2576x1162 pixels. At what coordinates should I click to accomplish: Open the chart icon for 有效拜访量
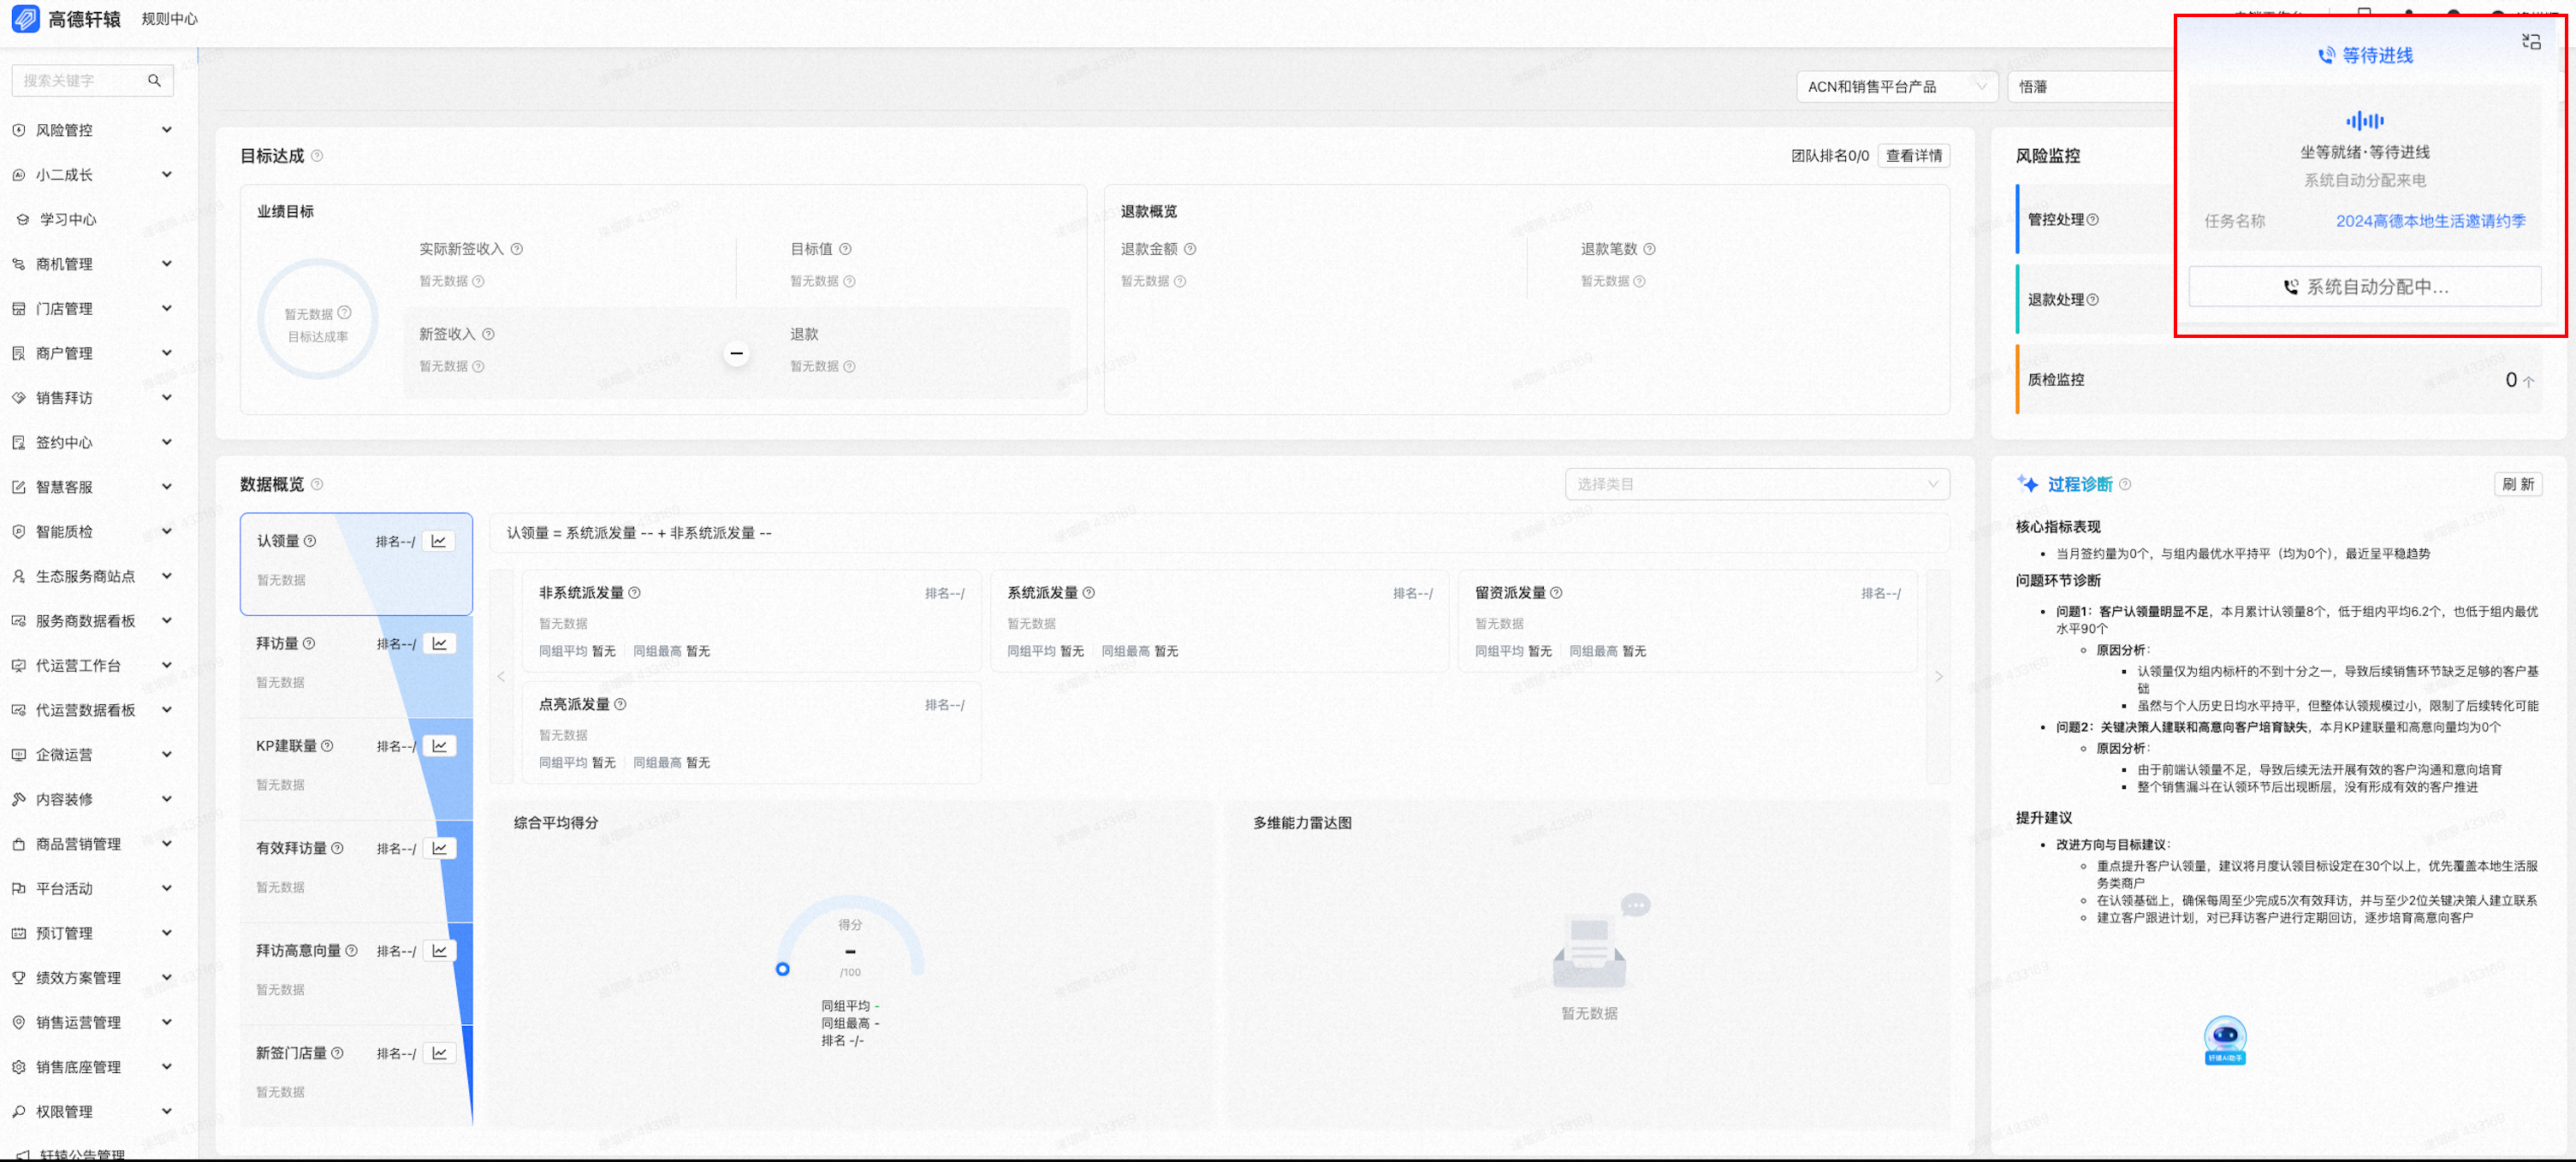coord(439,849)
